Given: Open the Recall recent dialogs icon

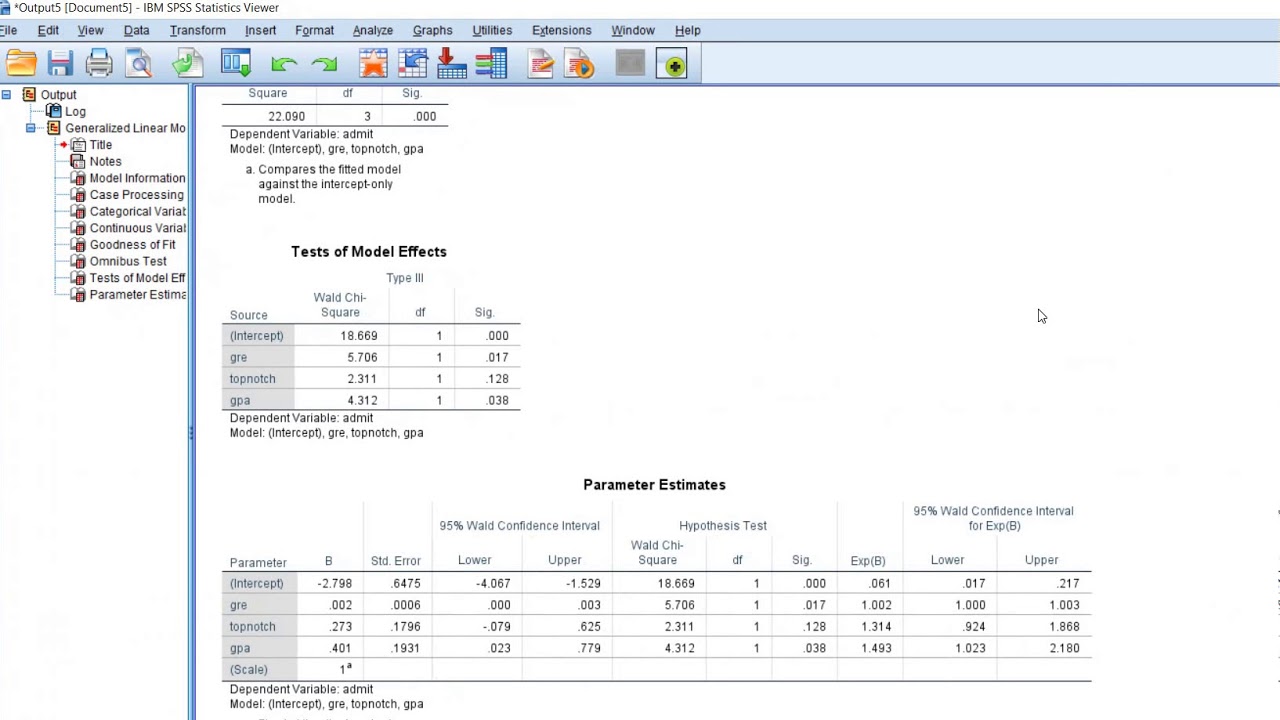Looking at the screenshot, I should (x=236, y=65).
